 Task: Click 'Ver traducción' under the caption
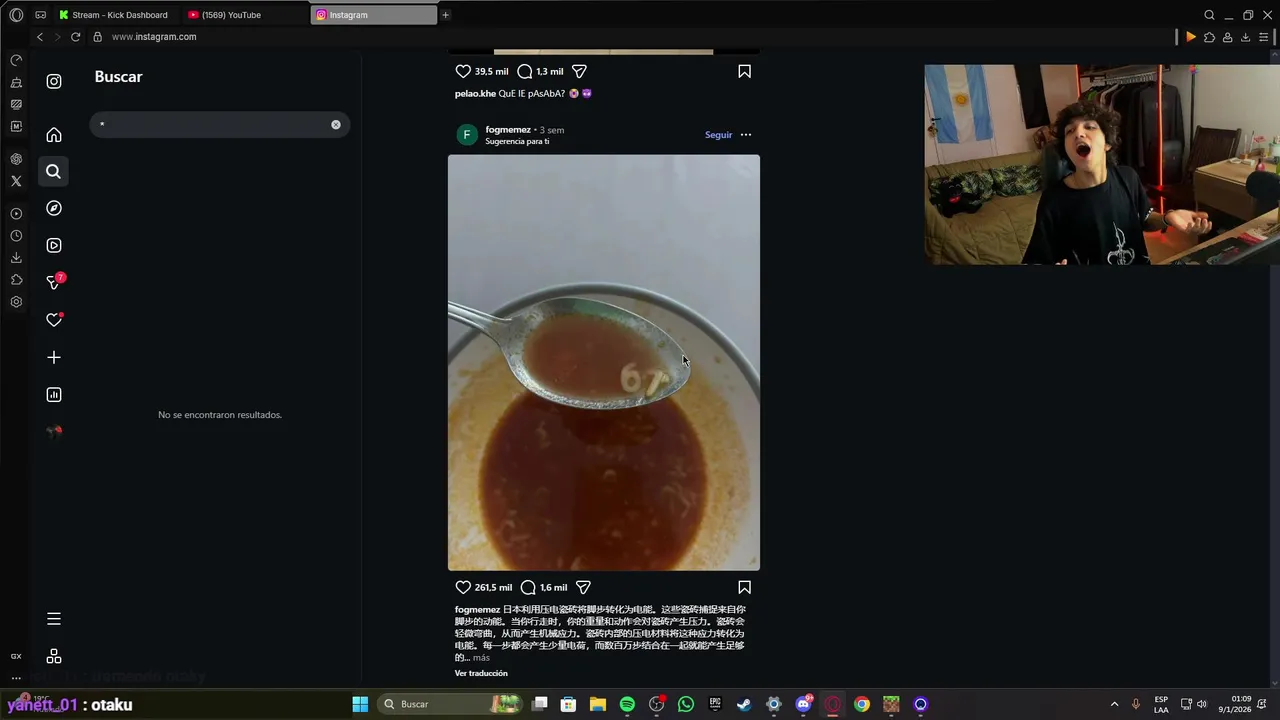point(481,673)
